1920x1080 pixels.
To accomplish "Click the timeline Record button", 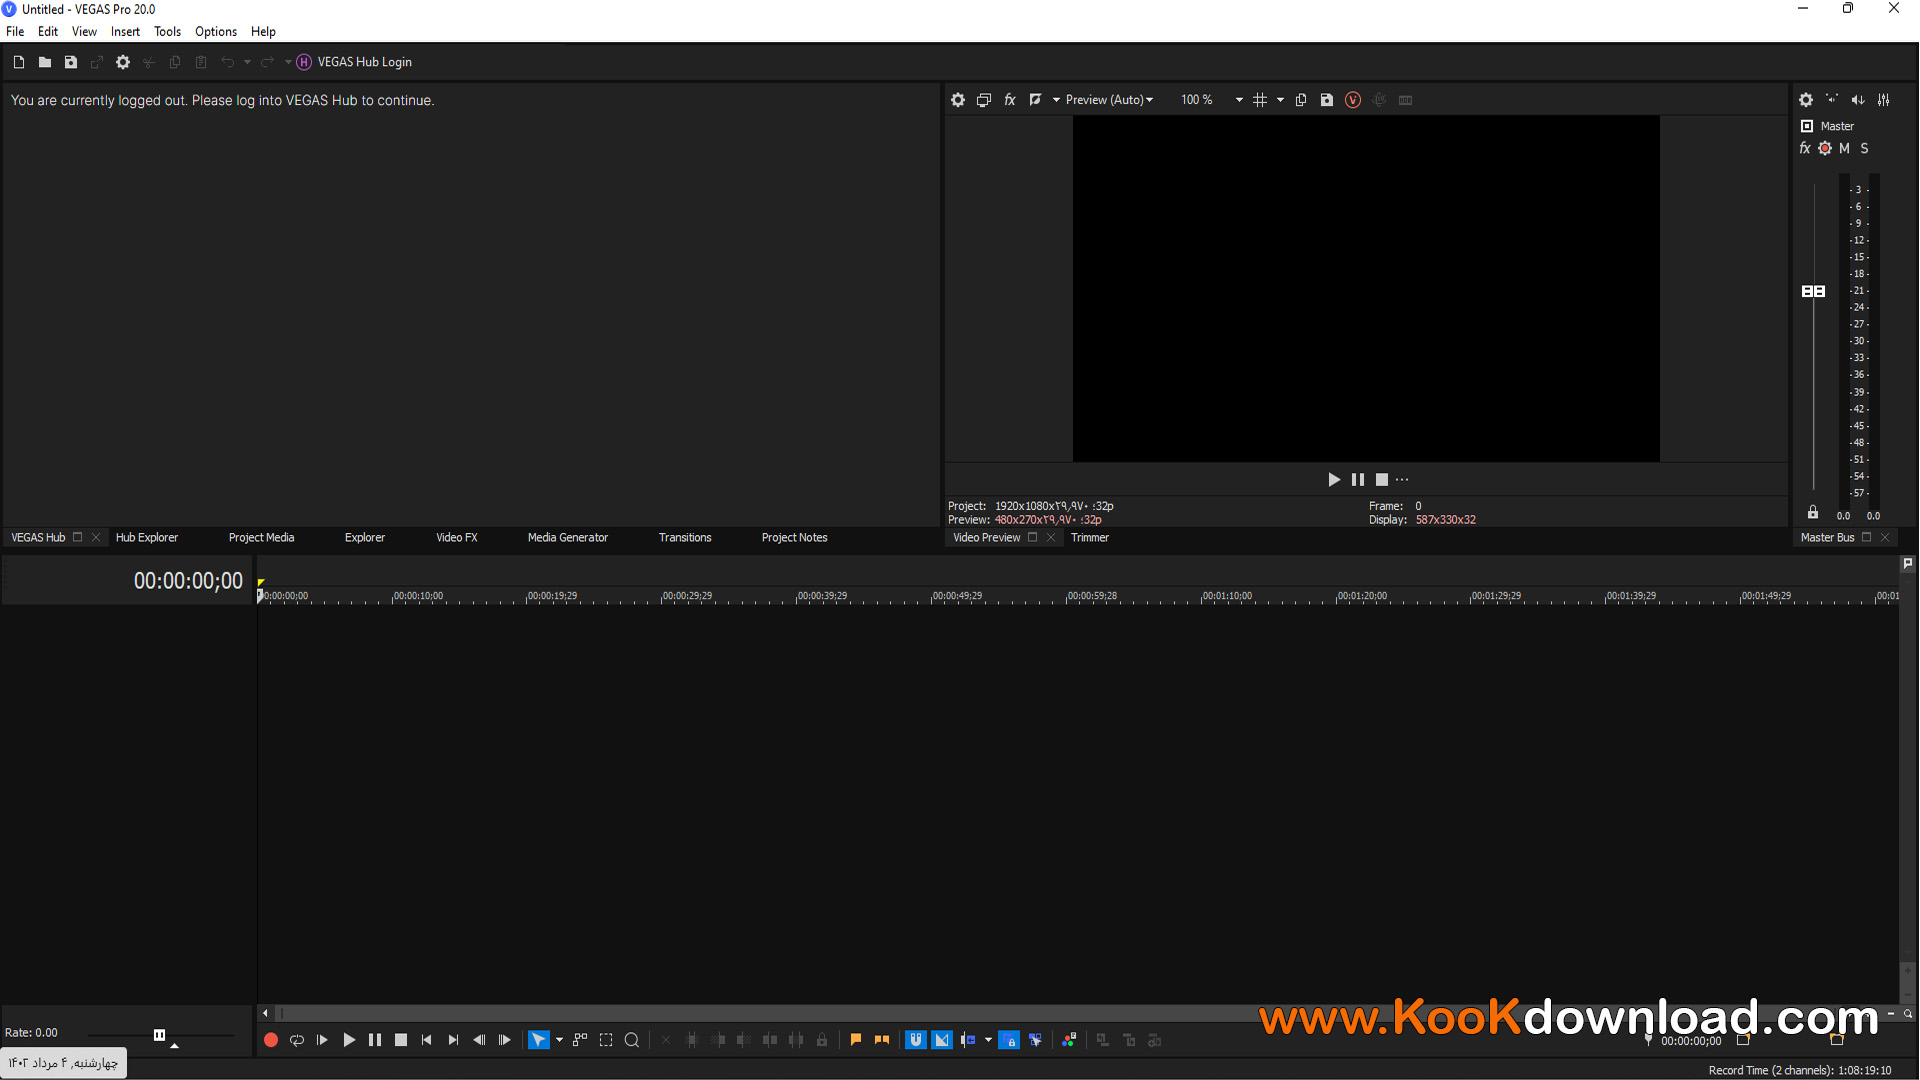I will tap(271, 1041).
